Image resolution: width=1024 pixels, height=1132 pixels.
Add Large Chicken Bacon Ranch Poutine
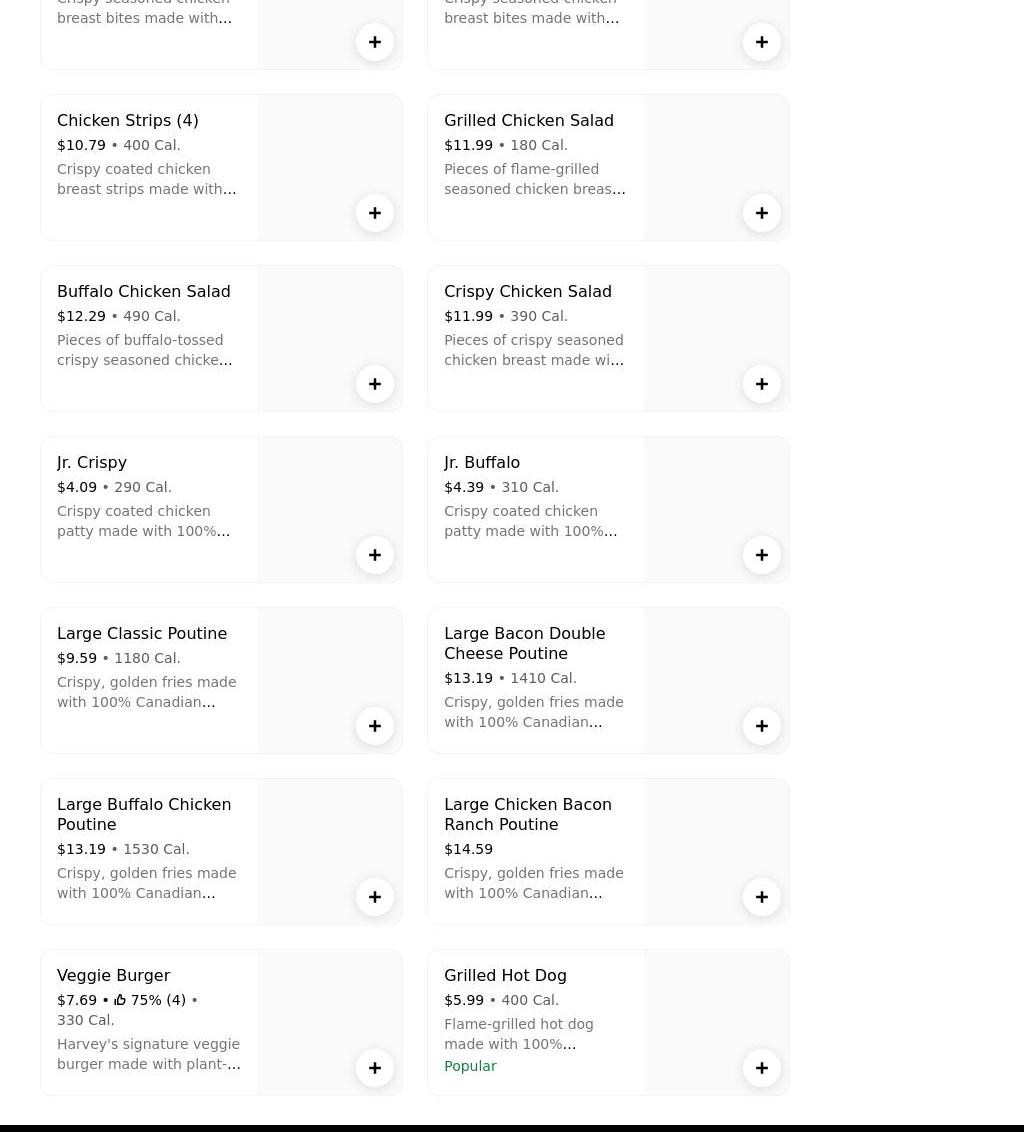coord(762,897)
